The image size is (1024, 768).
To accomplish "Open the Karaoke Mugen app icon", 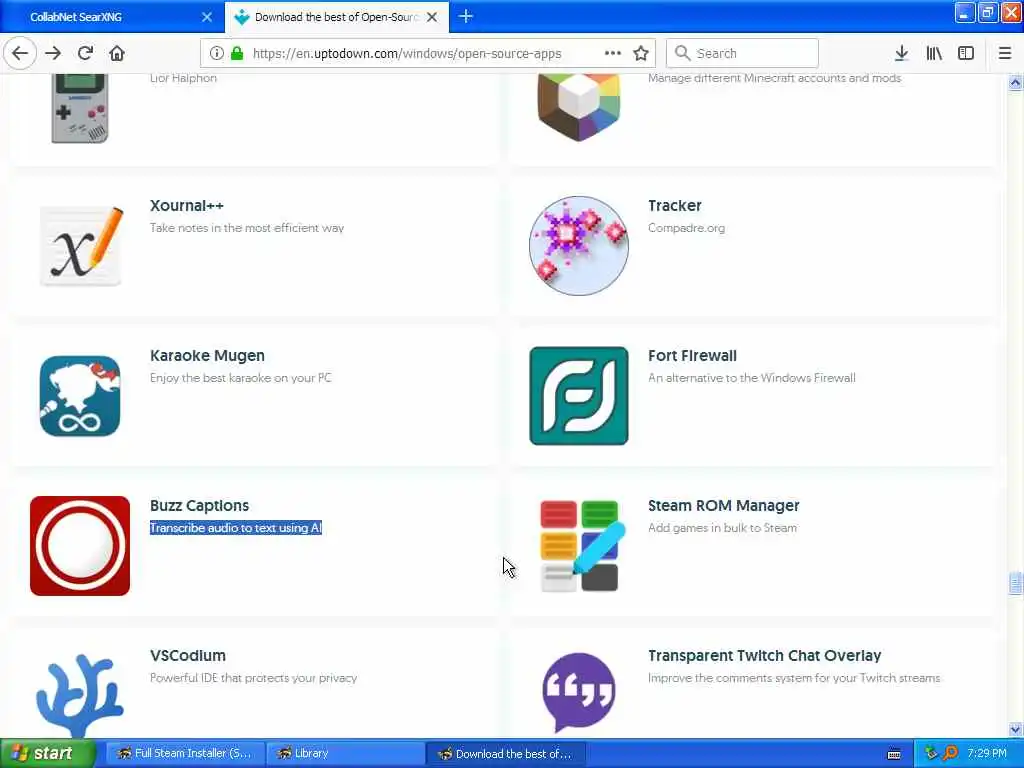I will point(80,396).
